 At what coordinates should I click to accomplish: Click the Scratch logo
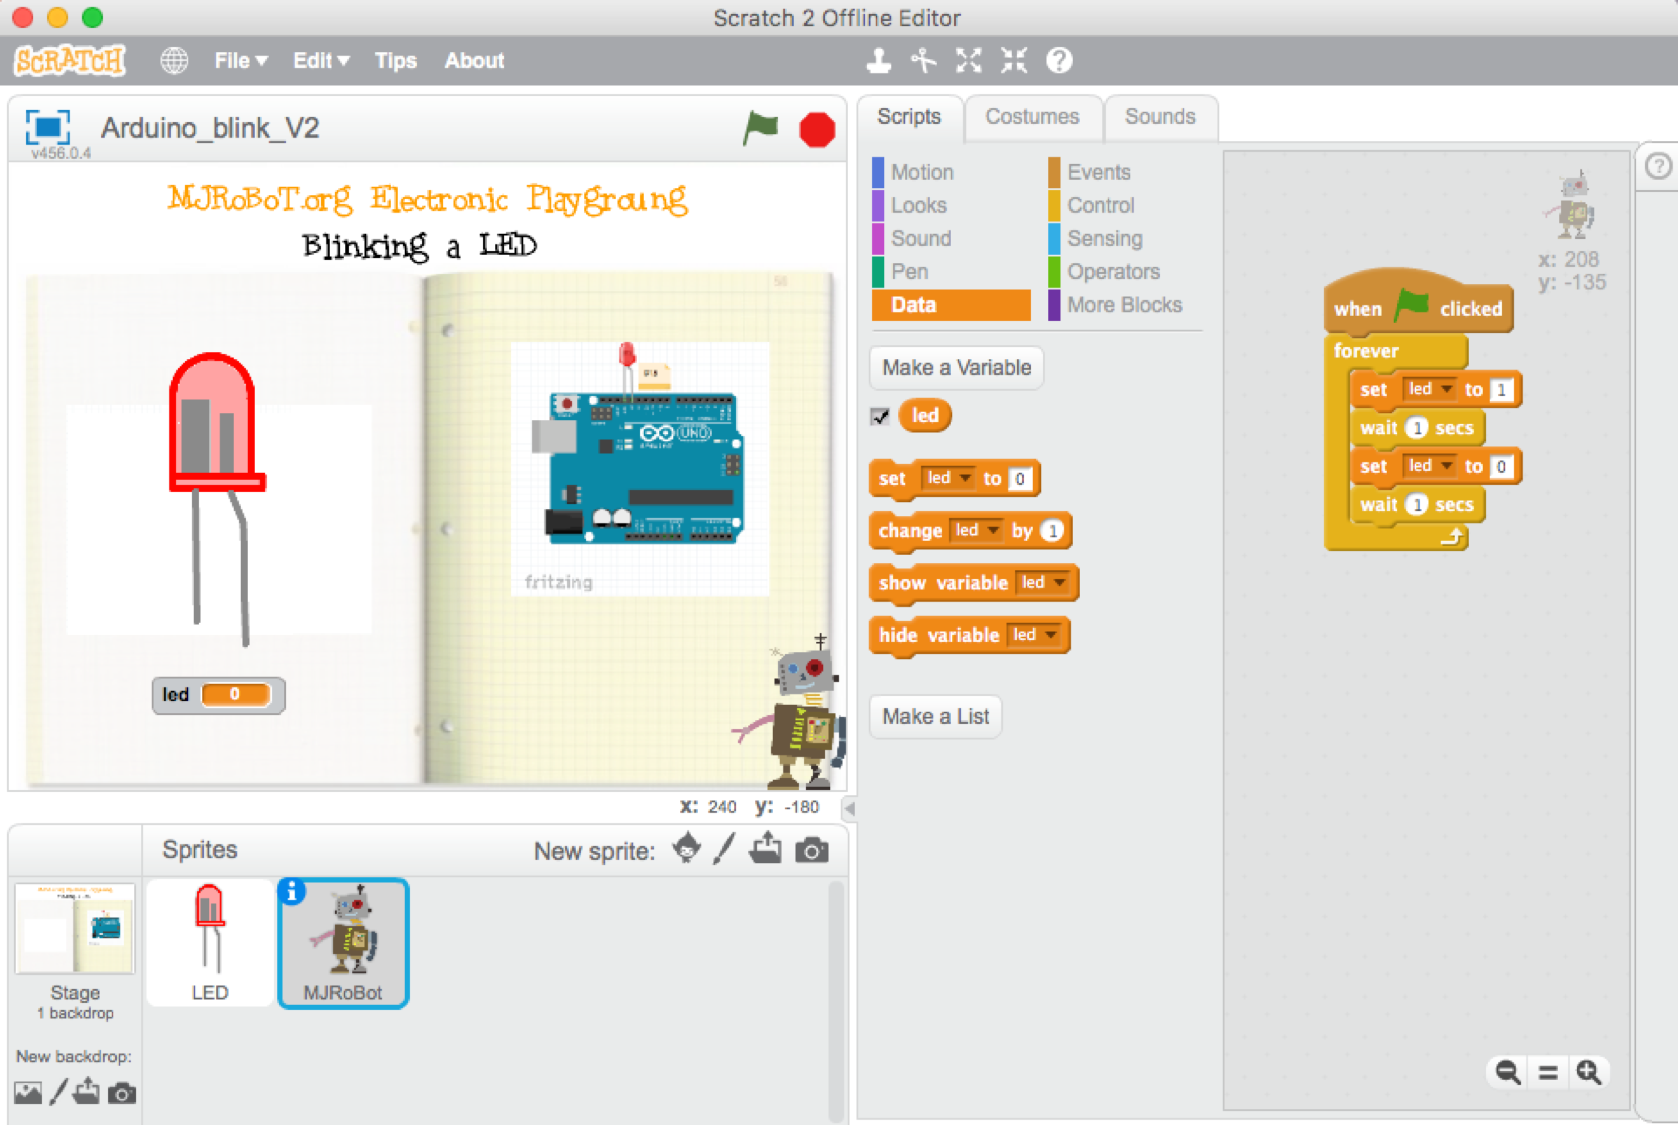click(70, 61)
